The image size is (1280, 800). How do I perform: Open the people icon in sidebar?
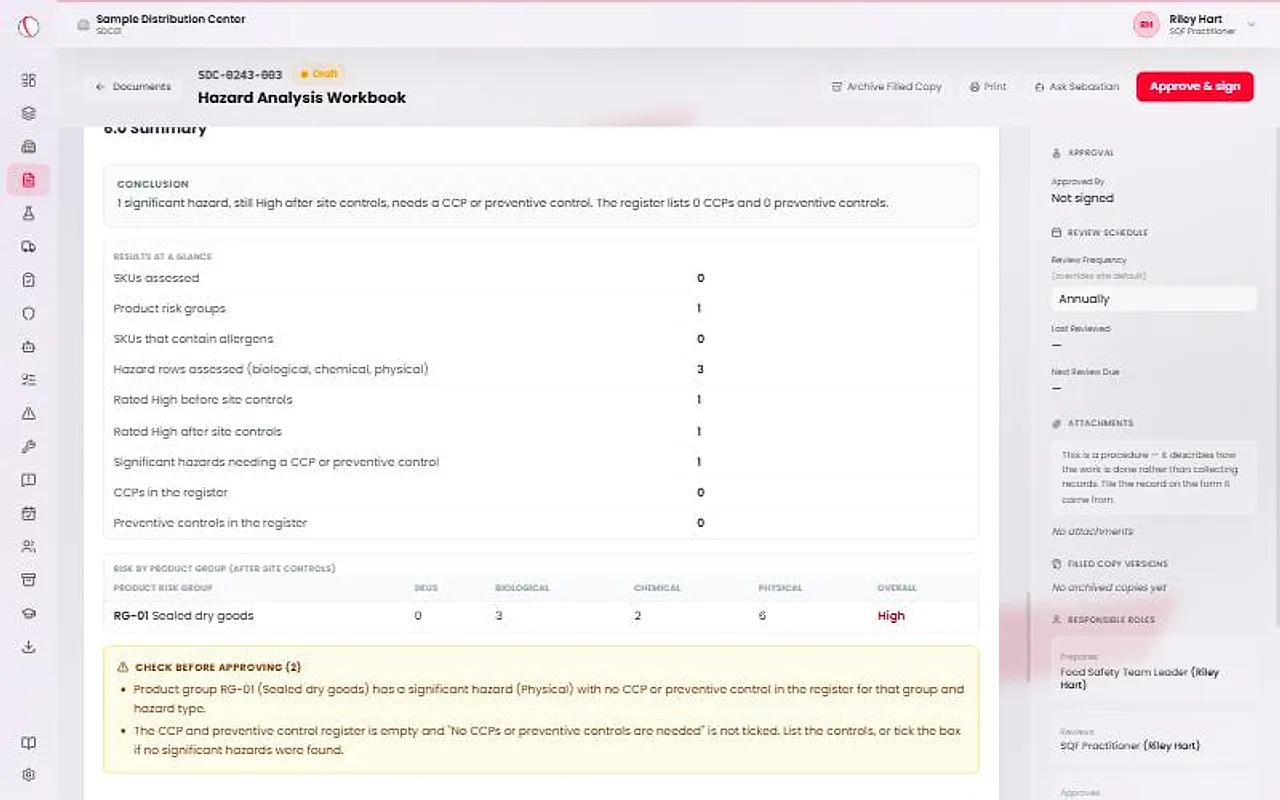[x=29, y=547]
